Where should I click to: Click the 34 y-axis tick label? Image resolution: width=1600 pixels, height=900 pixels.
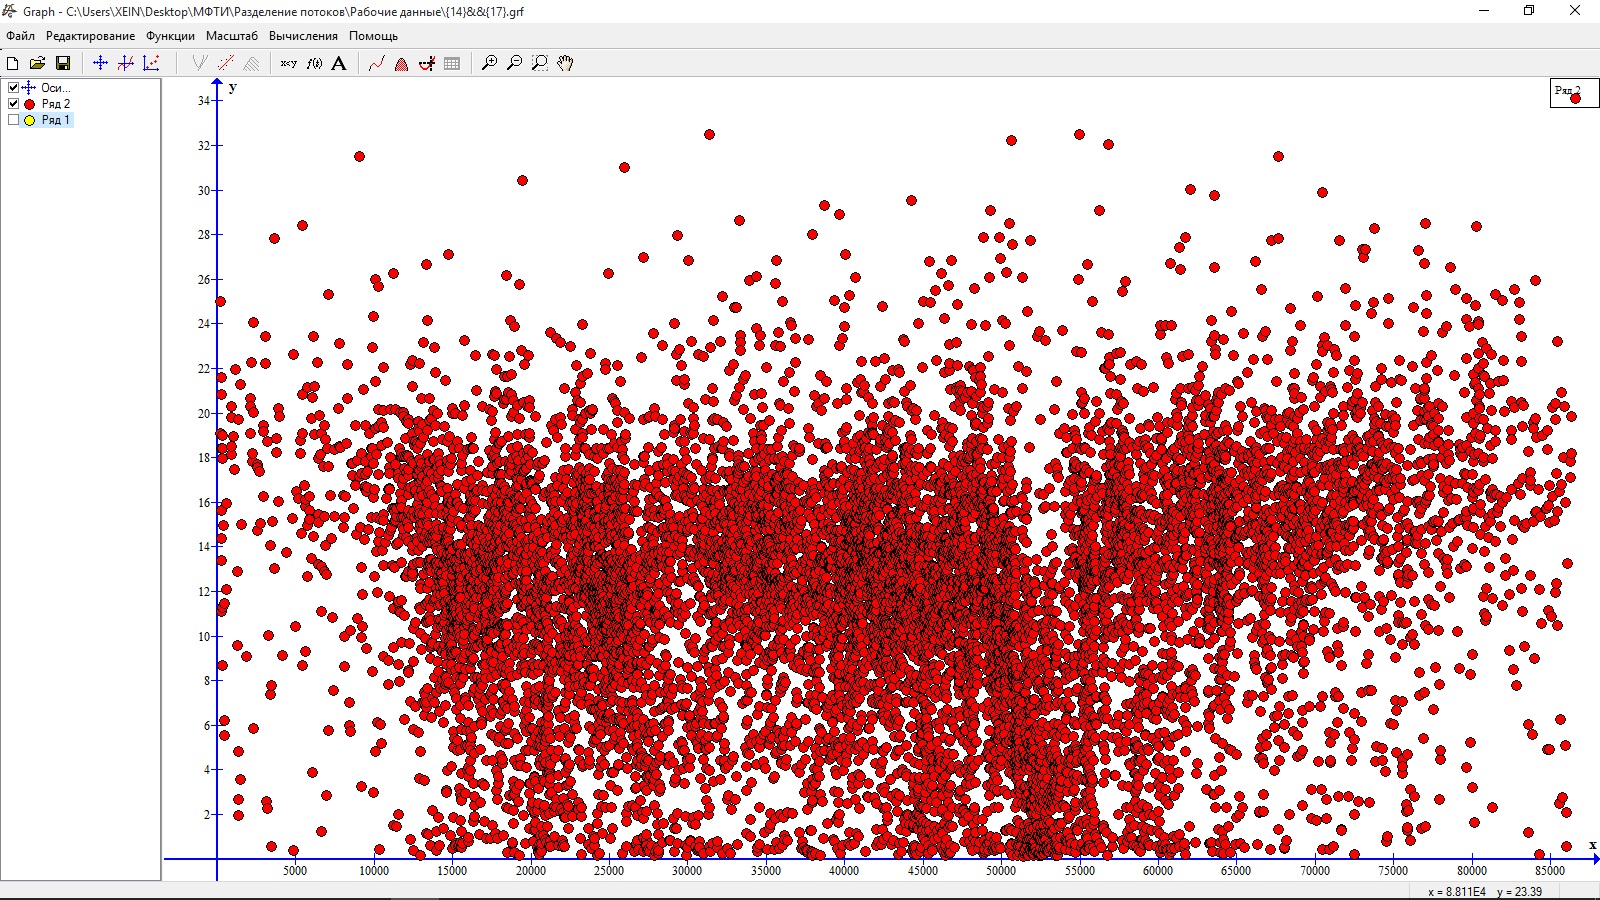tap(204, 101)
